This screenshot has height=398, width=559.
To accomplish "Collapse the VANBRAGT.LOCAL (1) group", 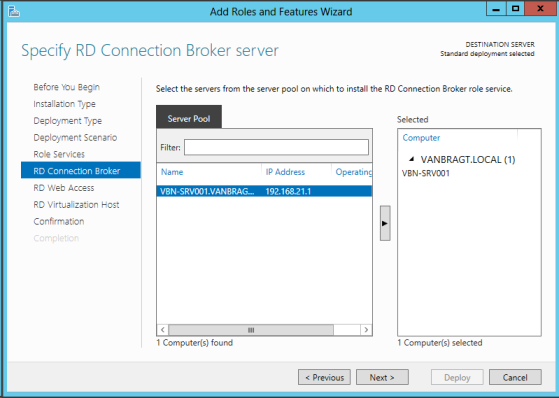I will 412,159.
